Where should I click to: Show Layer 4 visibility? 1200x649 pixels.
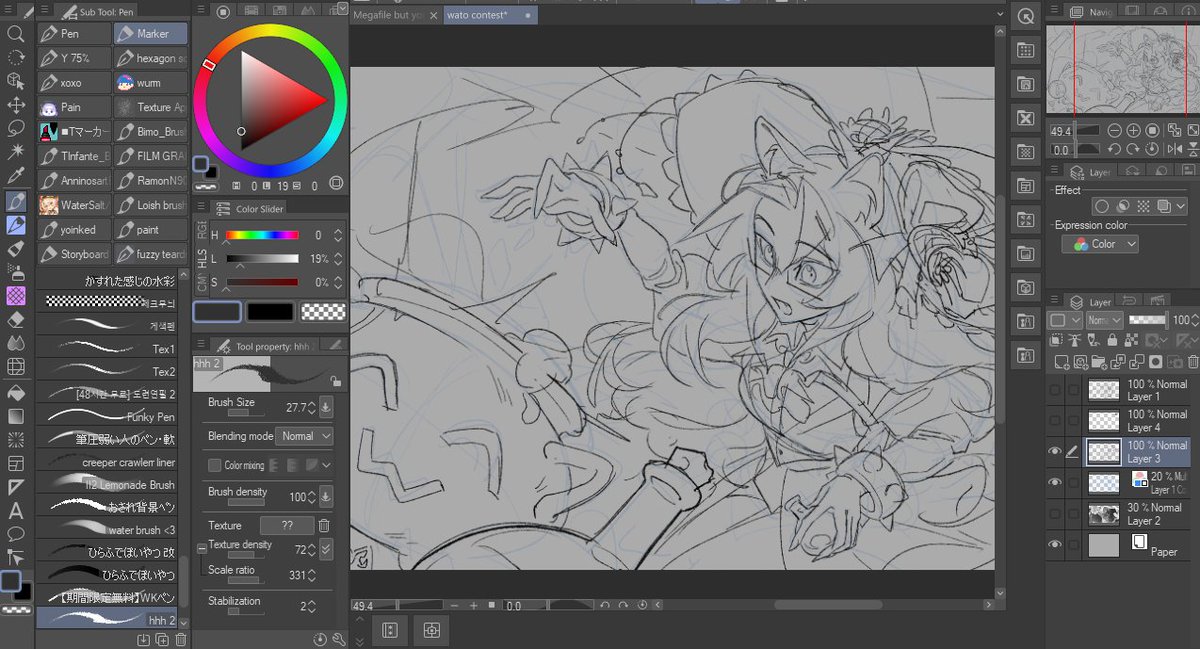click(1054, 421)
